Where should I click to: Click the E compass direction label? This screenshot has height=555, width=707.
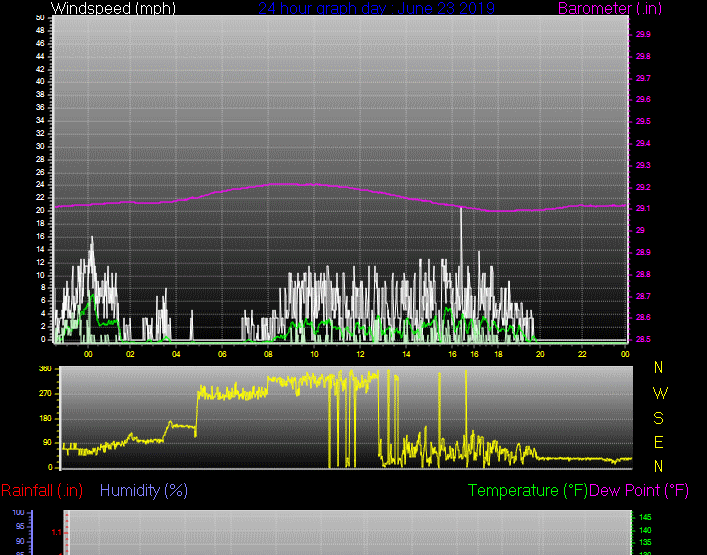click(x=658, y=442)
